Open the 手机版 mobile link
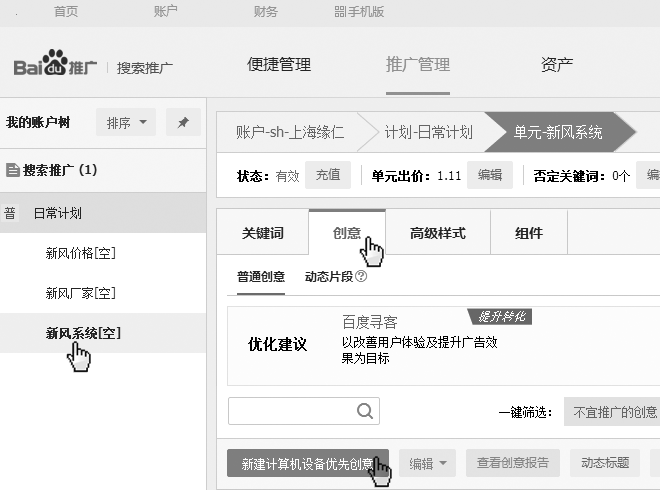 coord(358,12)
